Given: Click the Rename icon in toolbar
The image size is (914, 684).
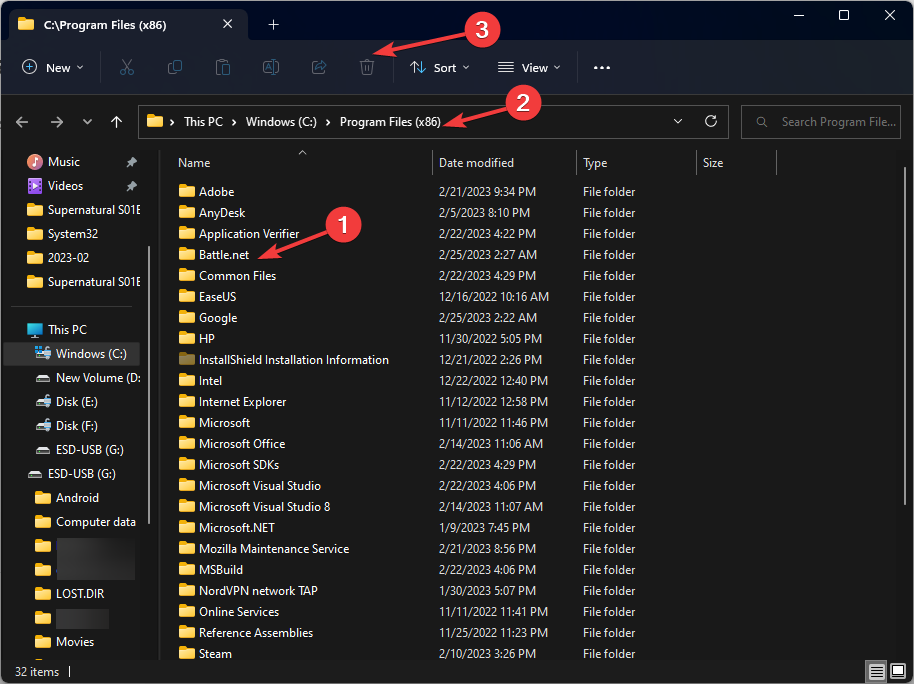Looking at the screenshot, I should pyautogui.click(x=271, y=68).
